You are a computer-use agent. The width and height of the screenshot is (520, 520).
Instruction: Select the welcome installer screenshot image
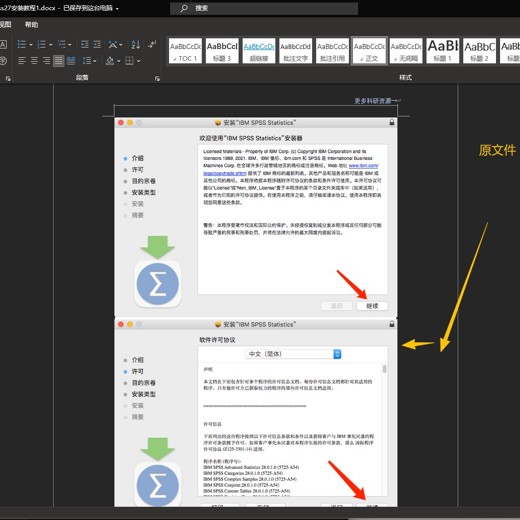pyautogui.click(x=256, y=217)
